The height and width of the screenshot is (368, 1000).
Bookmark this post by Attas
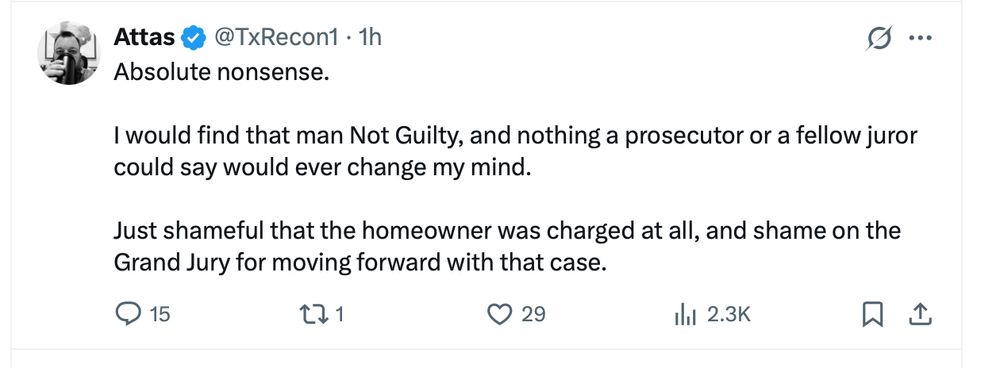click(872, 314)
